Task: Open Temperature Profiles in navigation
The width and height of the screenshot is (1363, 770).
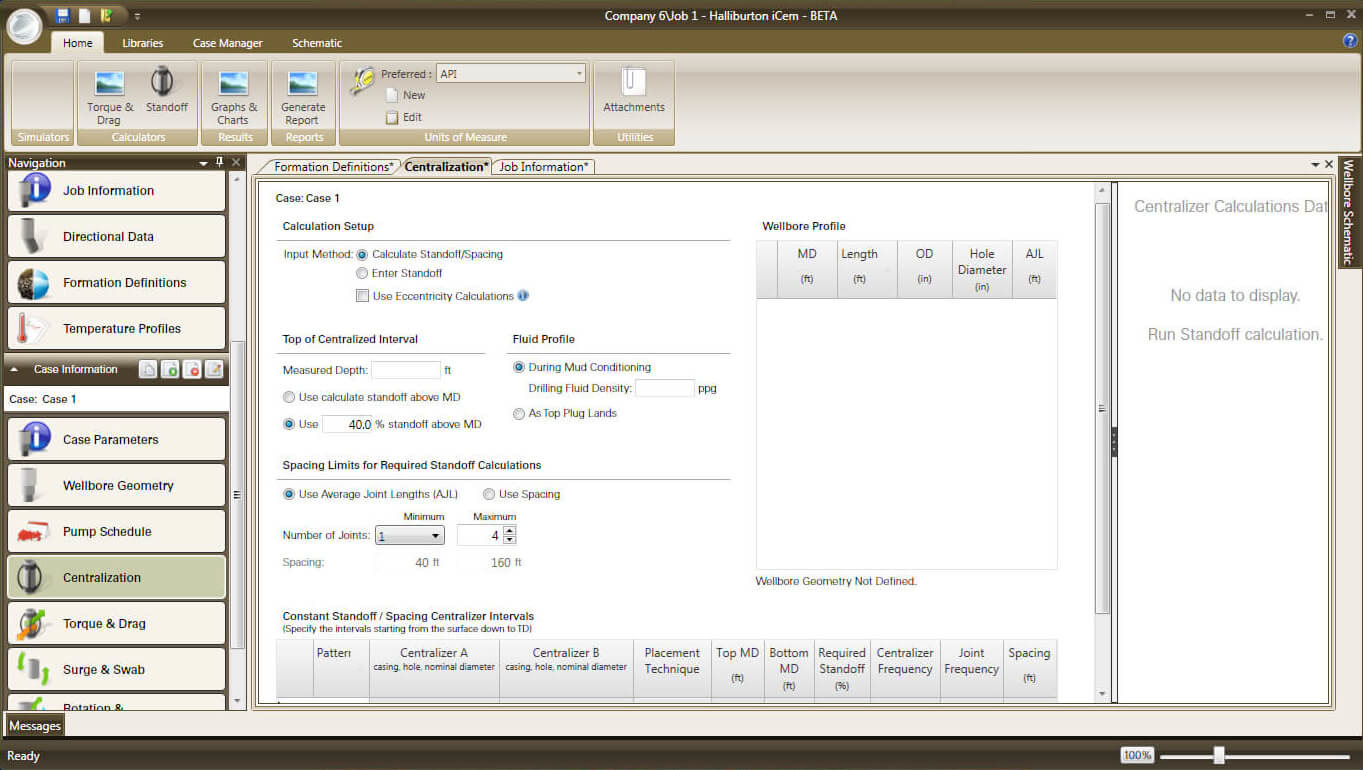Action: click(x=117, y=328)
